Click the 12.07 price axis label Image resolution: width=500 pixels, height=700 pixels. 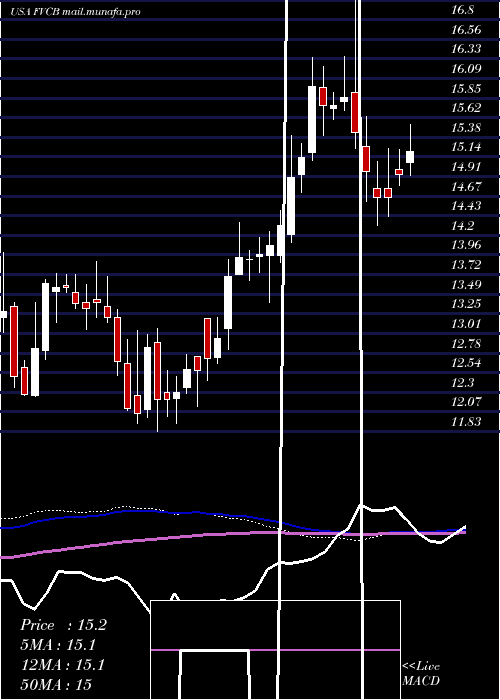point(466,401)
